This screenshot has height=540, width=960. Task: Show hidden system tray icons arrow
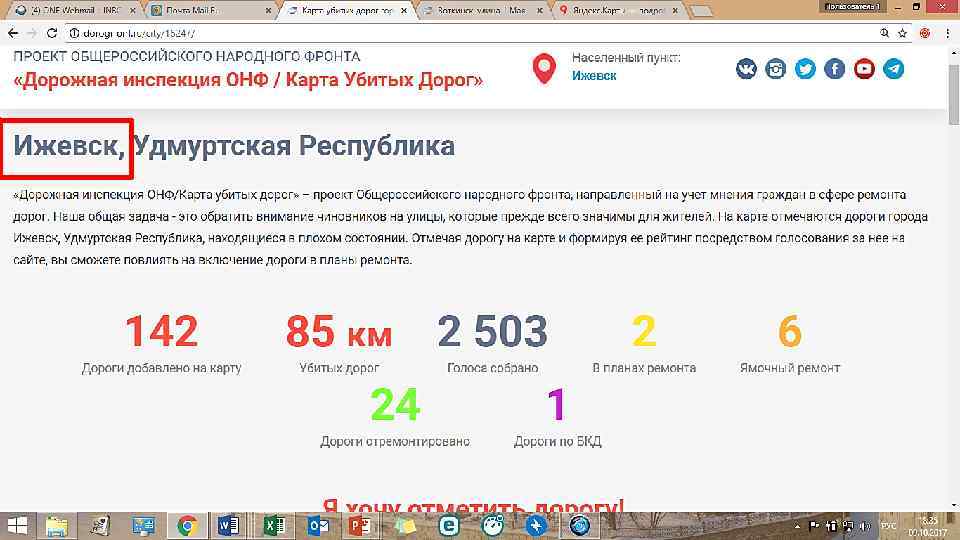click(x=798, y=526)
